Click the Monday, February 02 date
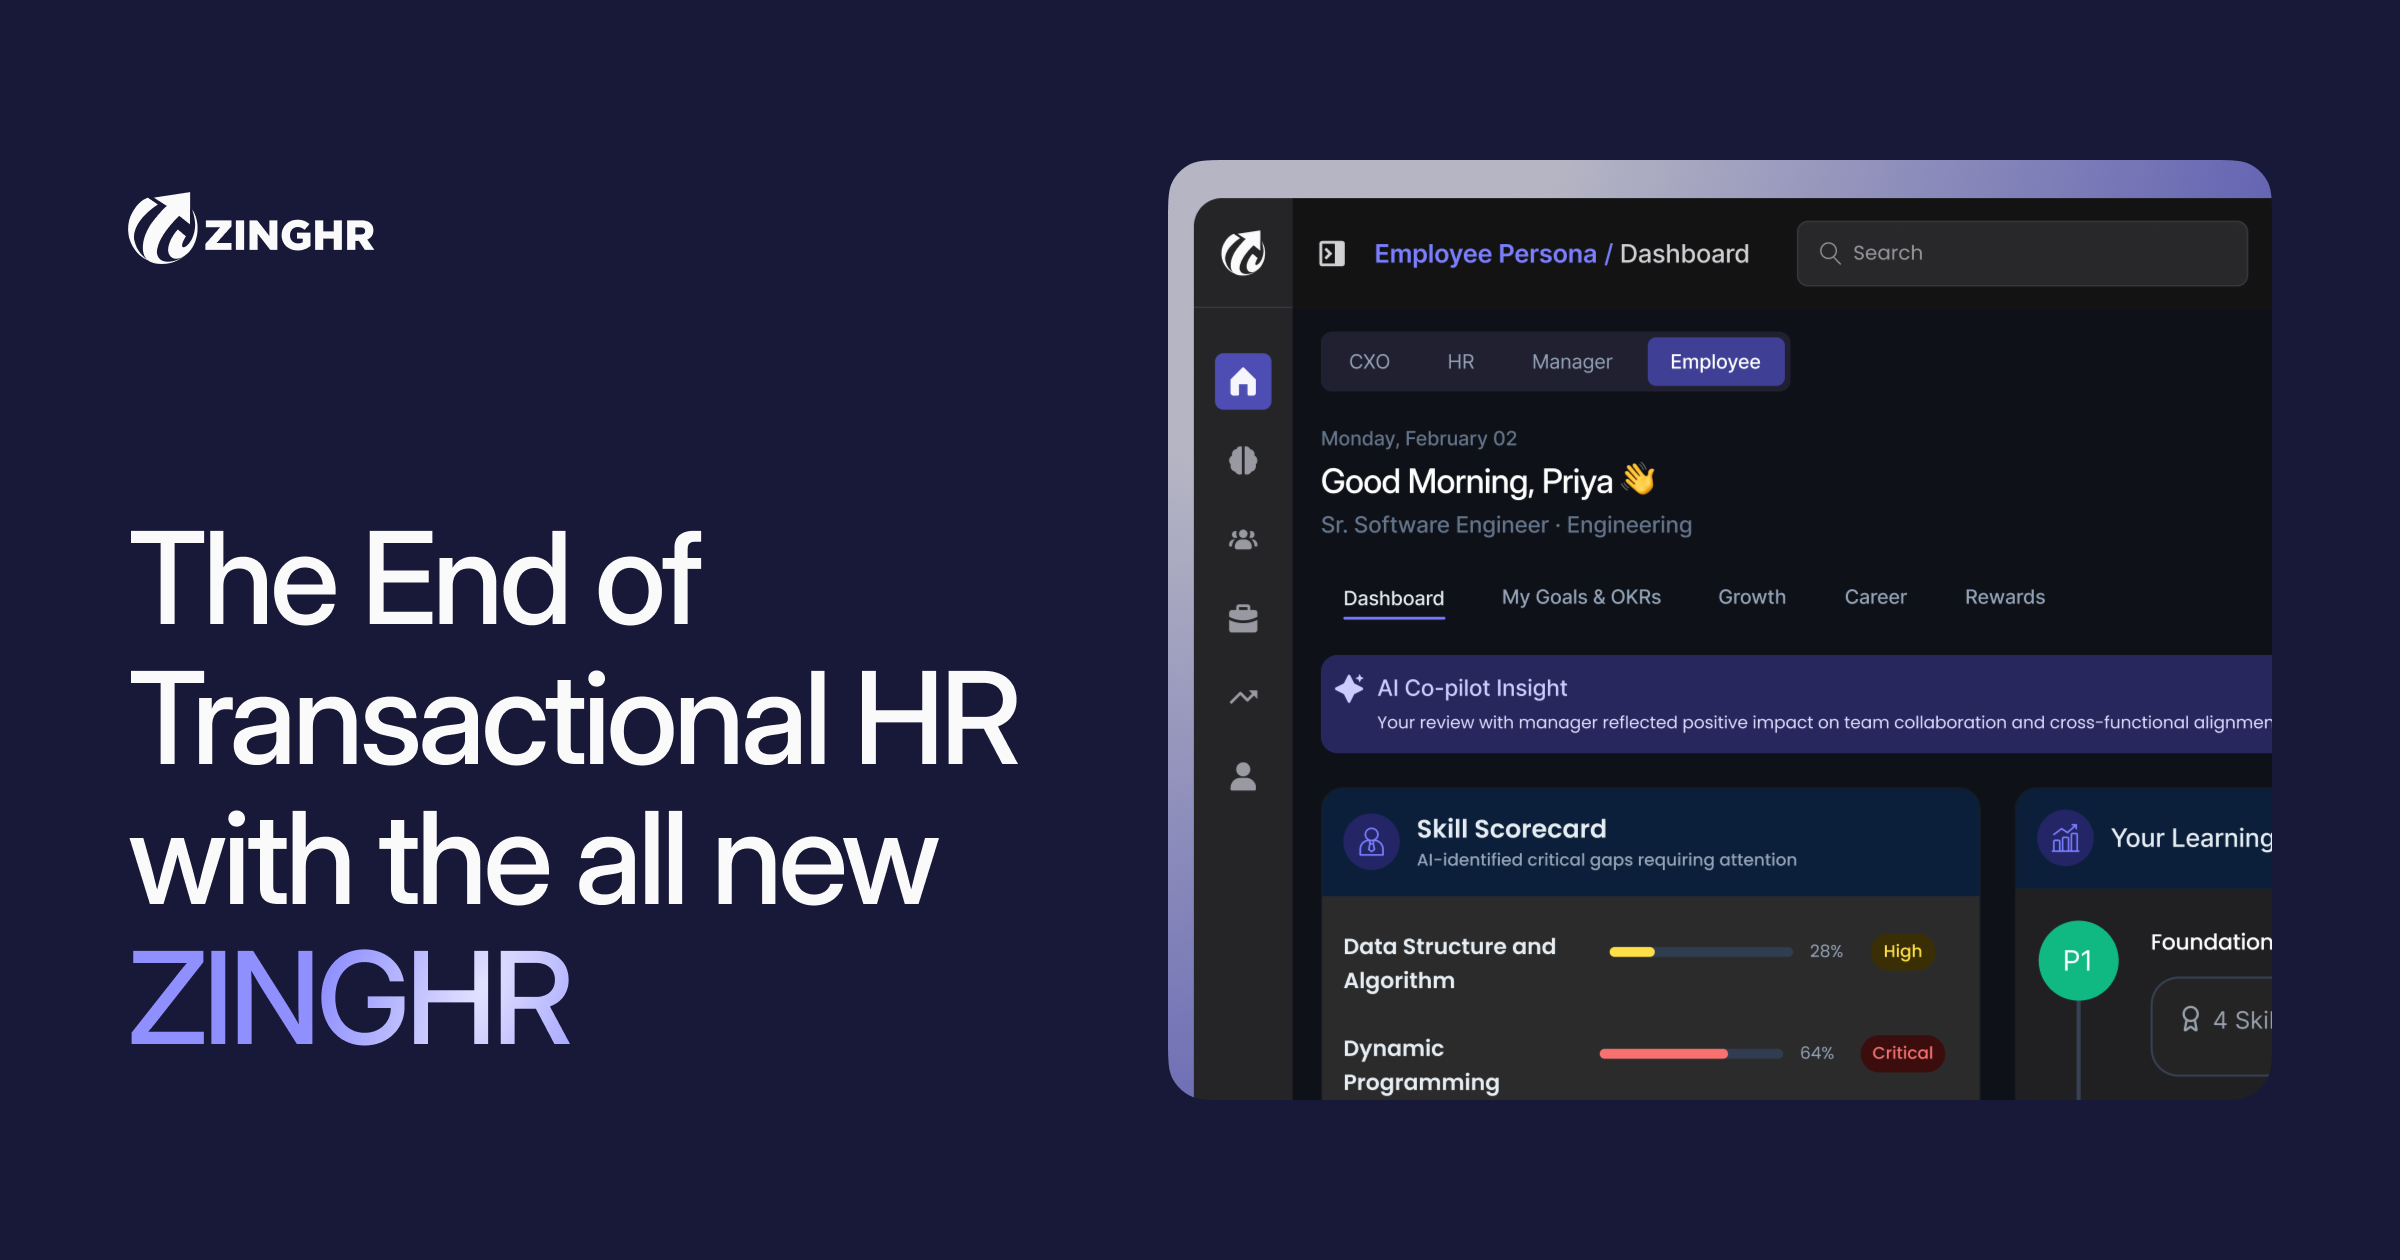The width and height of the screenshot is (2400, 1260). [1419, 438]
